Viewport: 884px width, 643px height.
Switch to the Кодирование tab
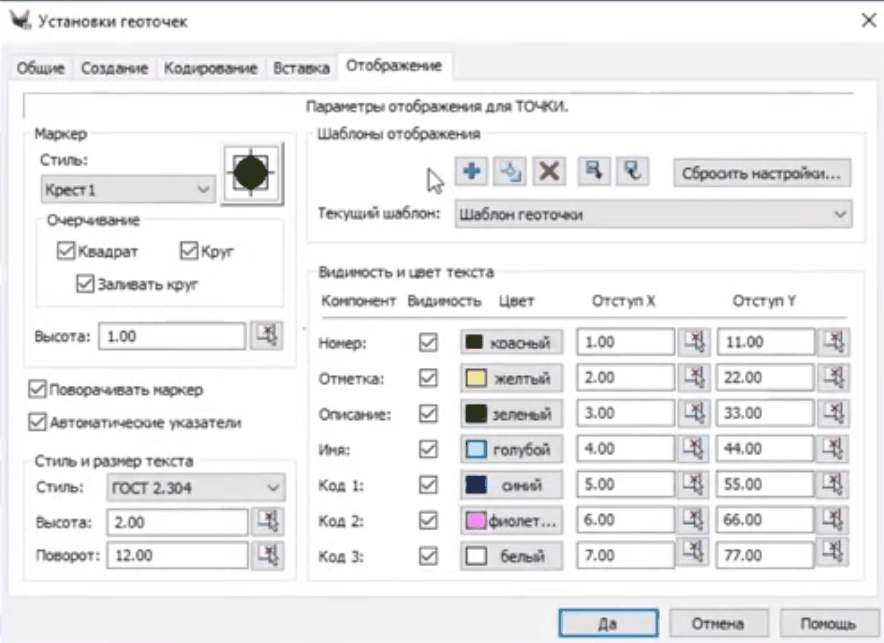point(210,67)
